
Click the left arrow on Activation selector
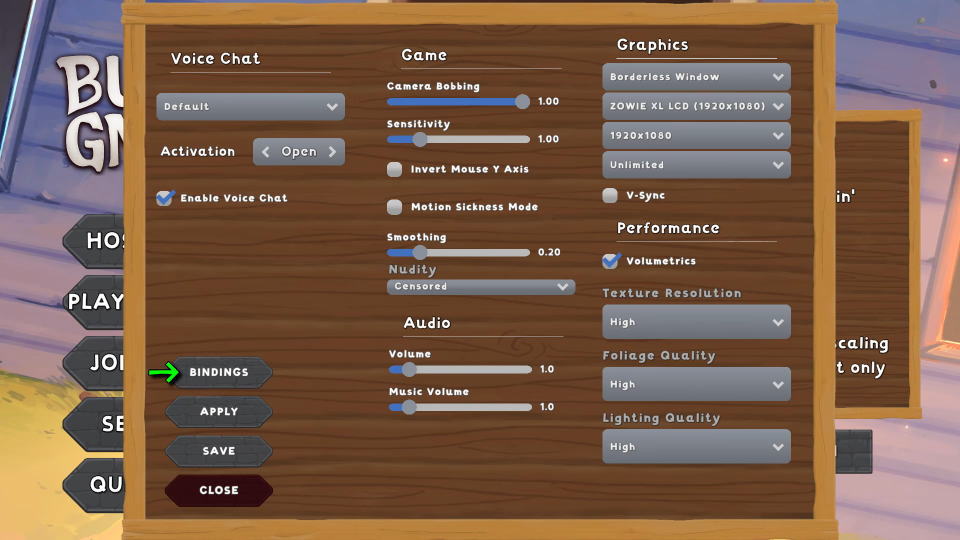pyautogui.click(x=266, y=152)
